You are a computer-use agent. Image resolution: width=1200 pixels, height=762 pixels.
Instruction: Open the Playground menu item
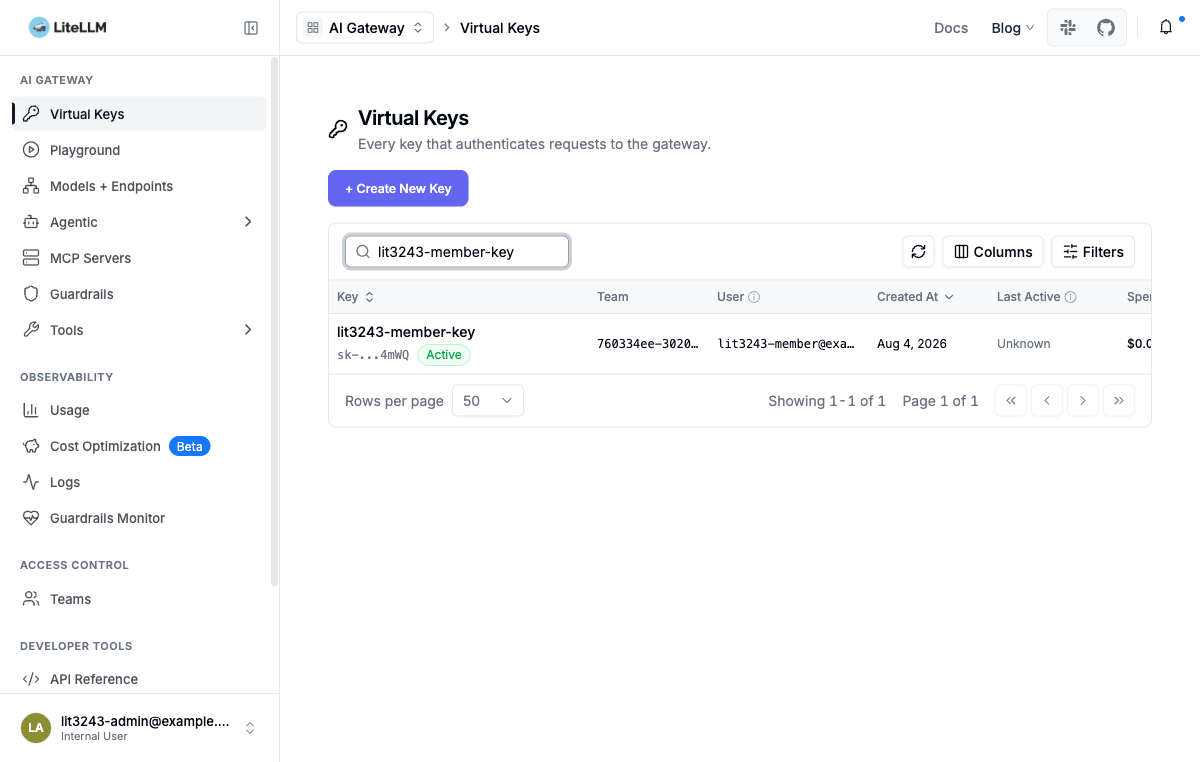tap(139, 150)
